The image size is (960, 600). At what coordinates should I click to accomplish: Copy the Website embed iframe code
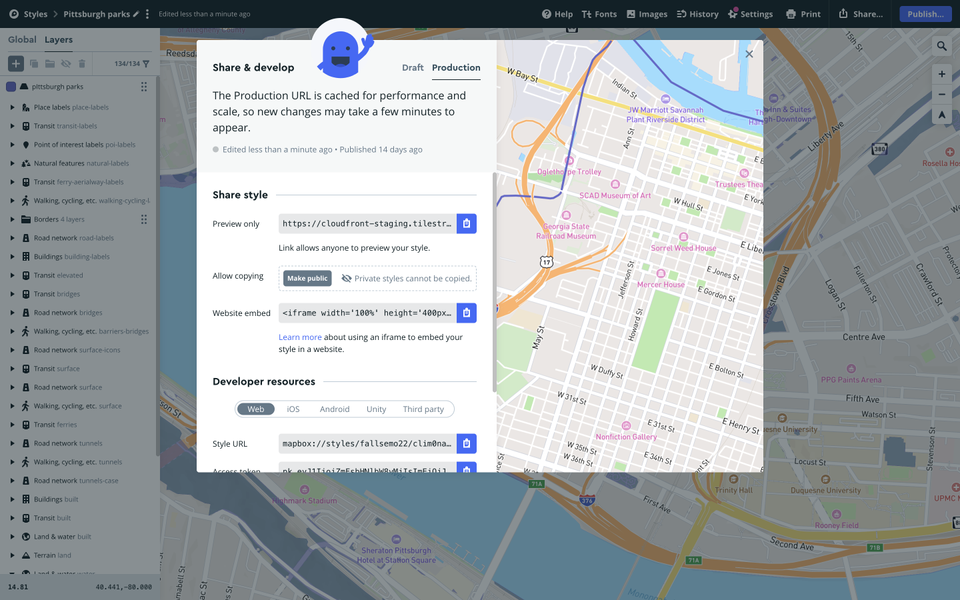point(466,313)
